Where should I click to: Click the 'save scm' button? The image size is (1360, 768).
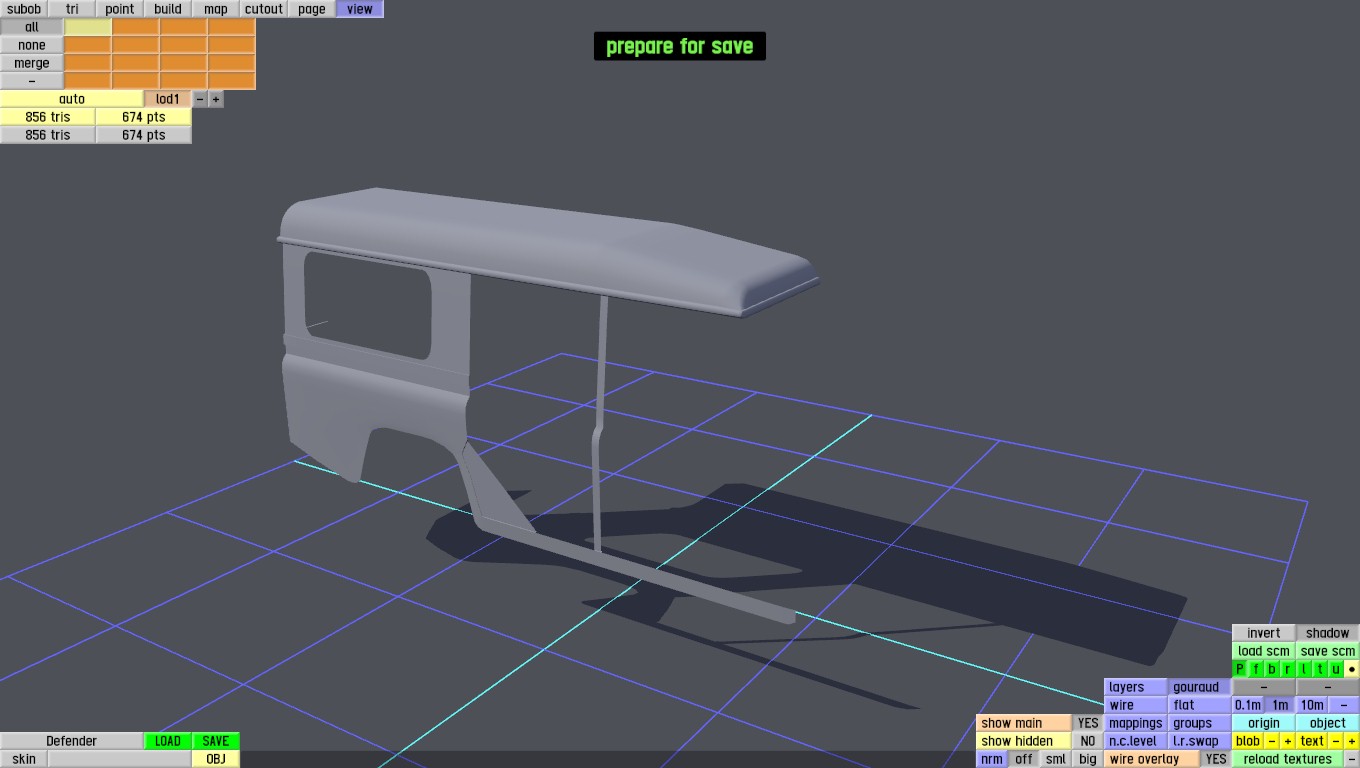click(x=1328, y=651)
